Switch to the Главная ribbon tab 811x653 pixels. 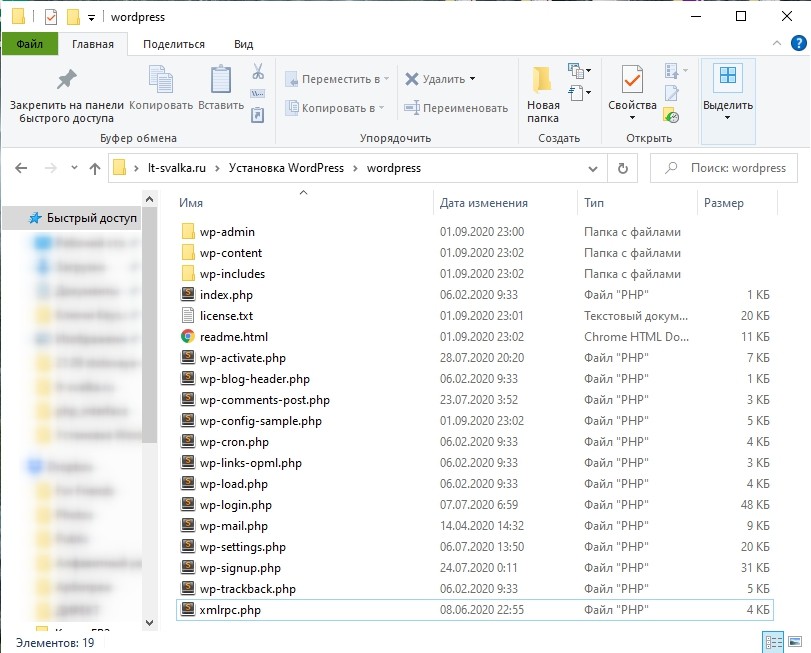pyautogui.click(x=93, y=44)
